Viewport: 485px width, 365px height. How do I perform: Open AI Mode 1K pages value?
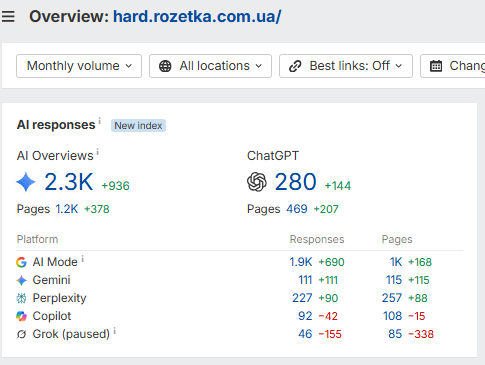[x=396, y=262]
